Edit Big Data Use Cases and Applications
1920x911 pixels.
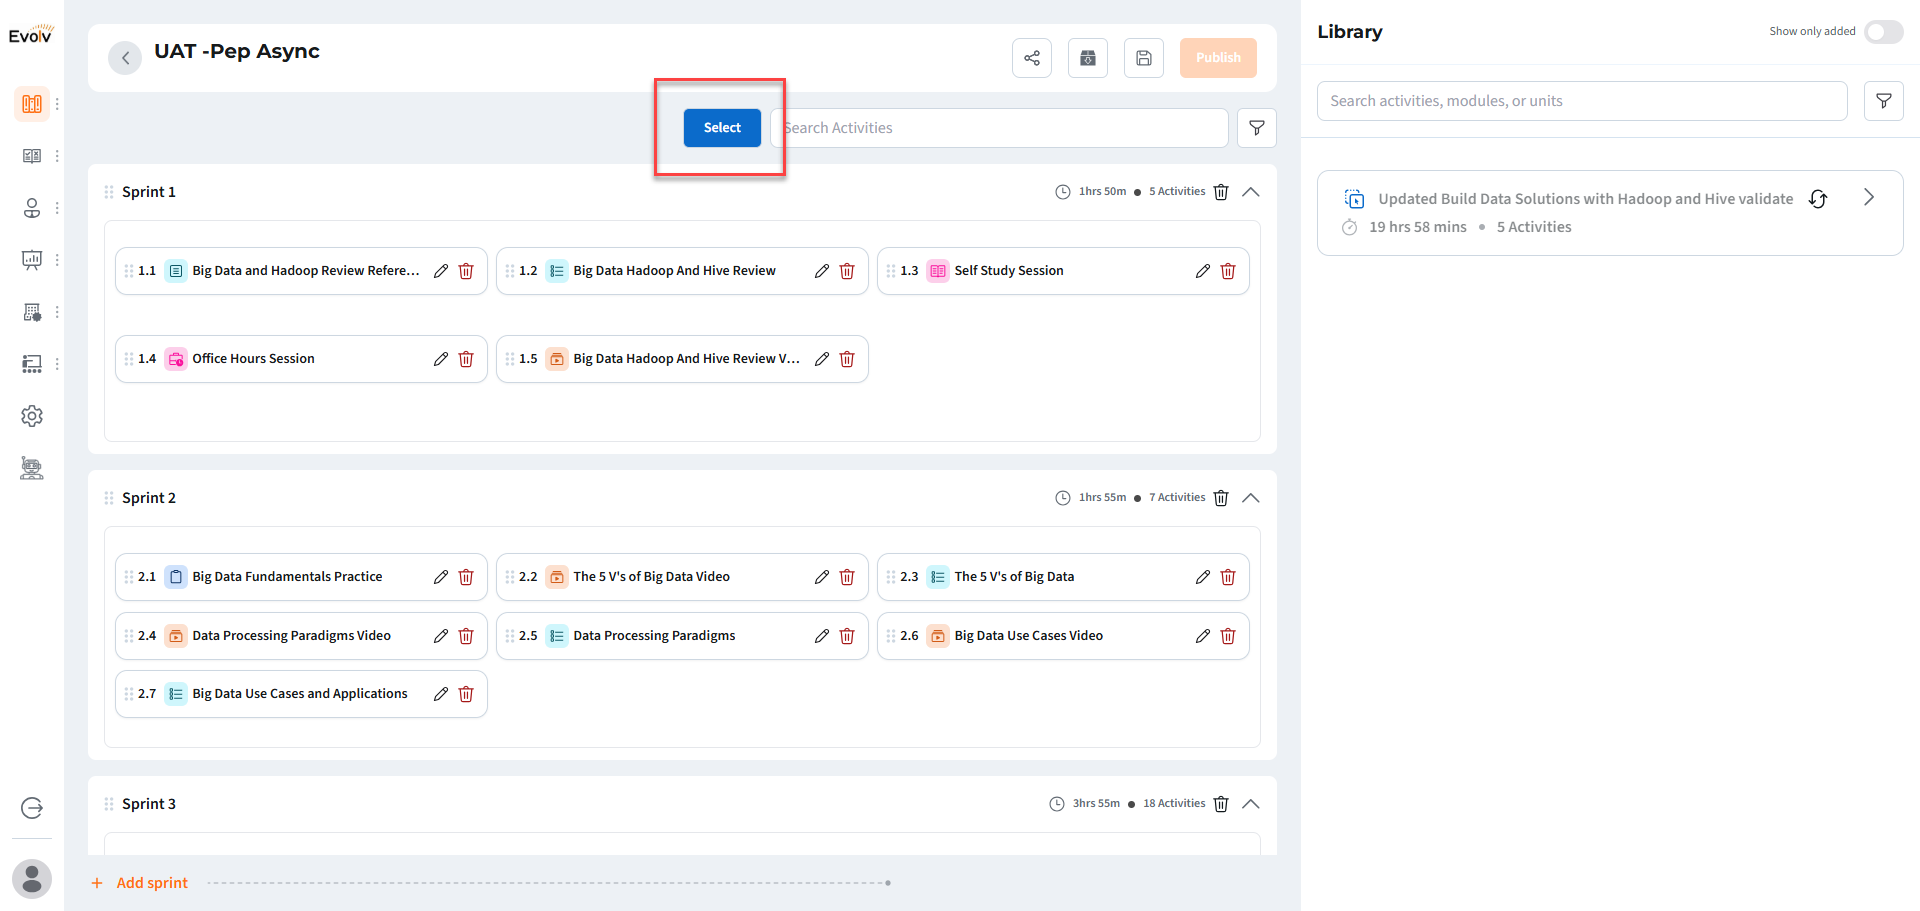pos(440,694)
